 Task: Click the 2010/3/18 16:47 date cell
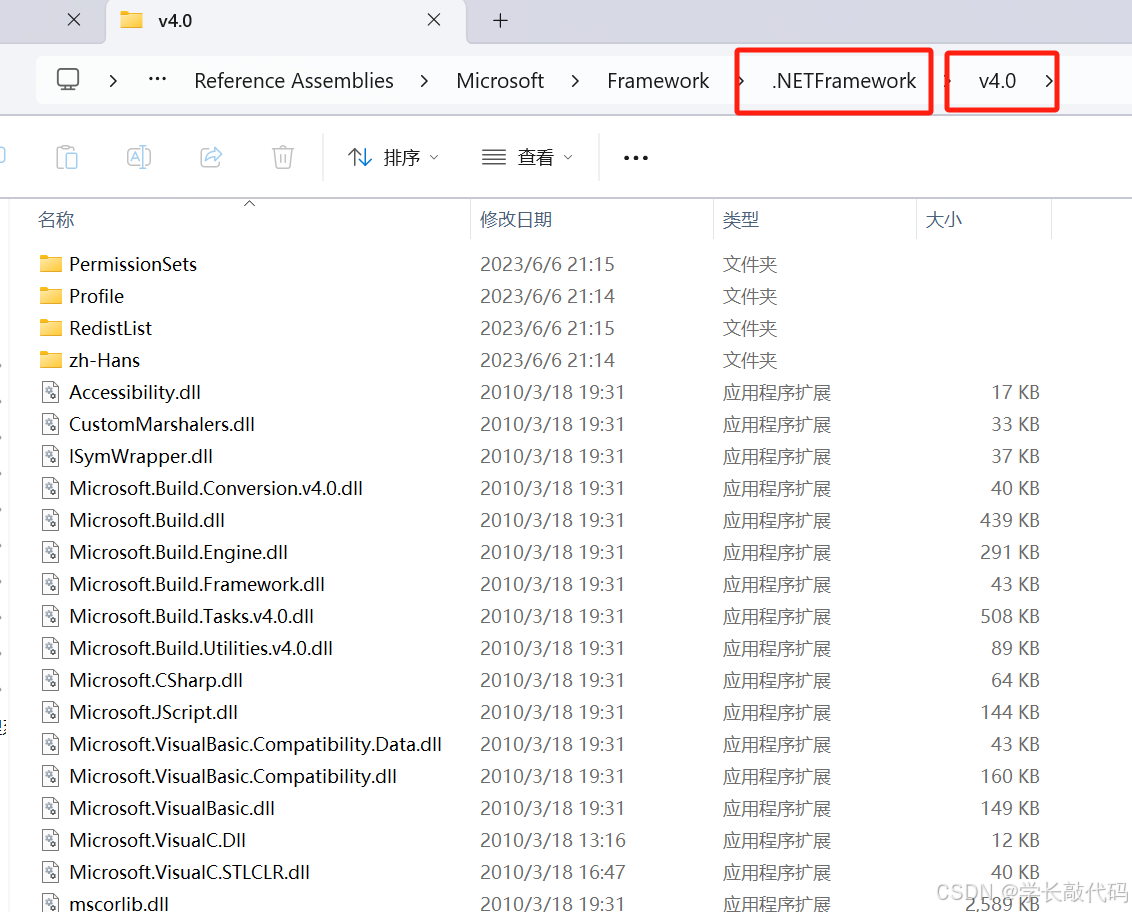pyautogui.click(x=553, y=872)
